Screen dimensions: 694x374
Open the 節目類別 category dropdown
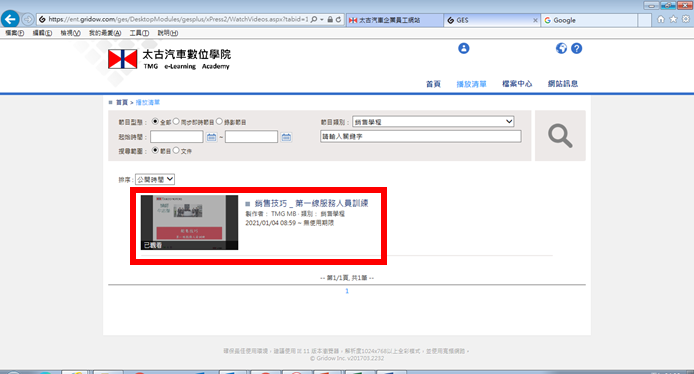click(x=433, y=122)
